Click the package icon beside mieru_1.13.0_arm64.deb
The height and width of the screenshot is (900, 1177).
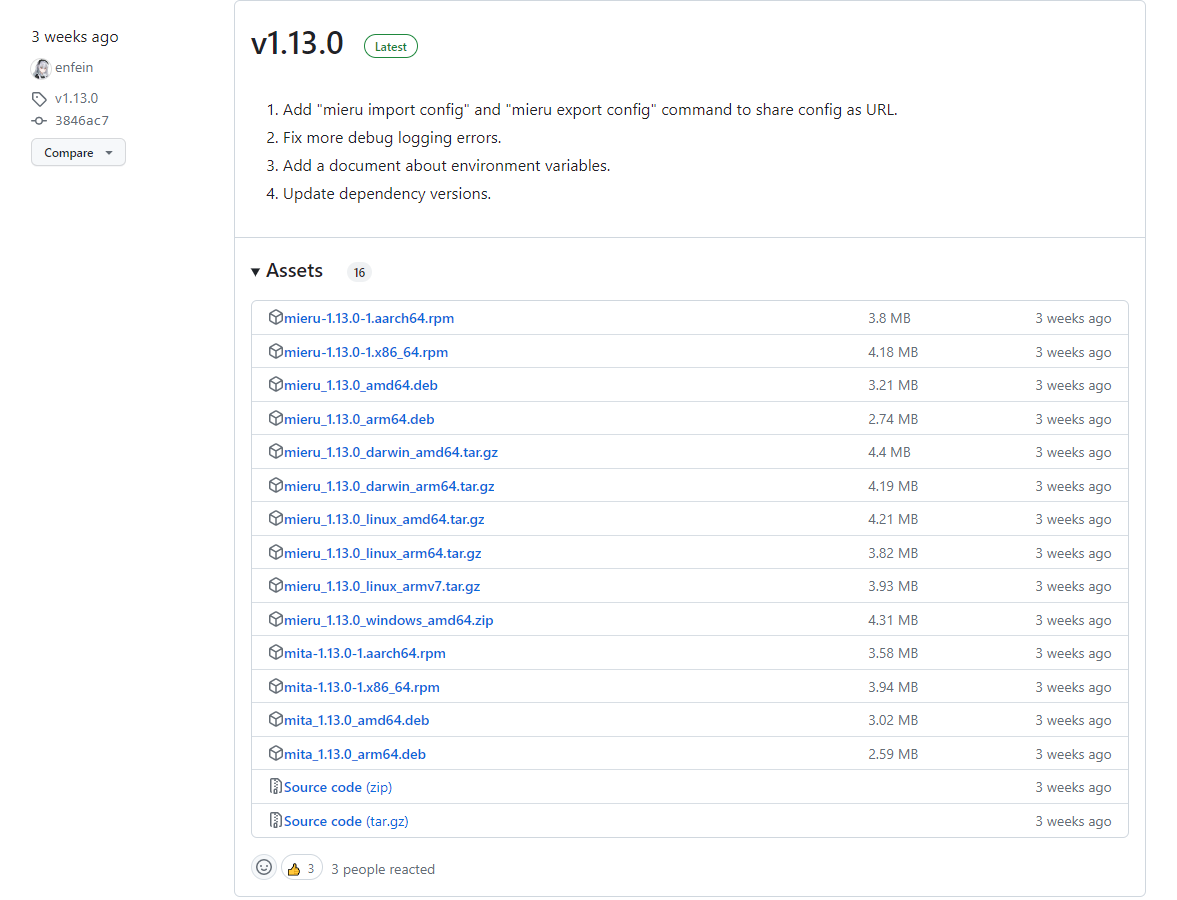click(275, 418)
